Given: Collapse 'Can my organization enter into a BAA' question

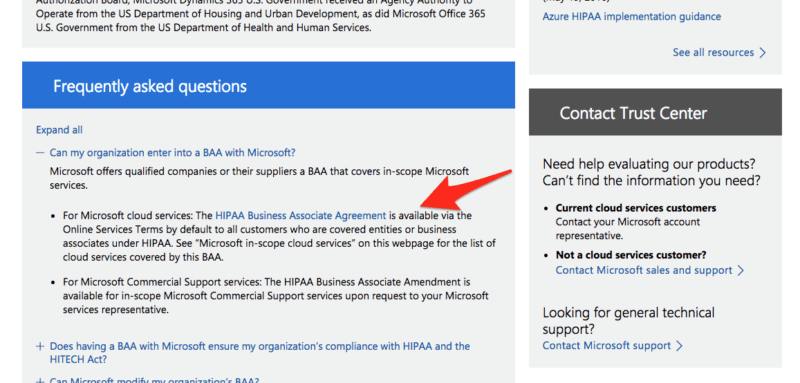Looking at the screenshot, I should 172,152.
